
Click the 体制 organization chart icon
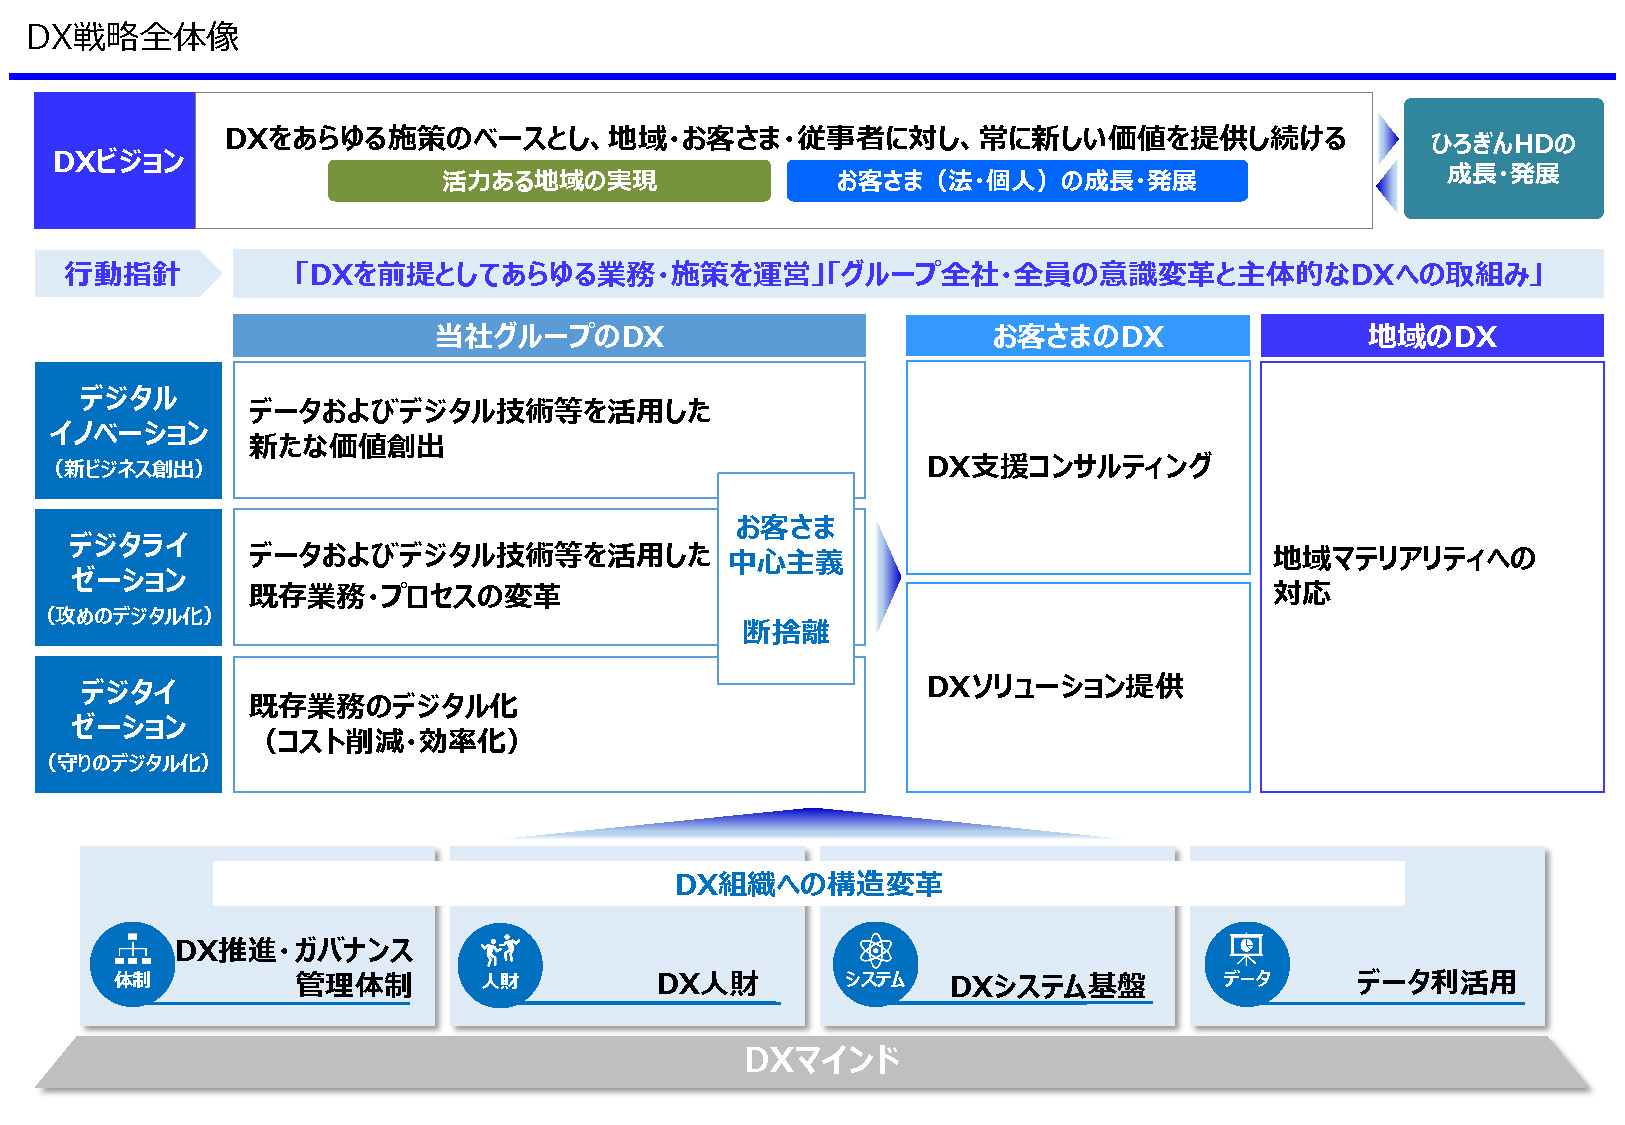(132, 964)
